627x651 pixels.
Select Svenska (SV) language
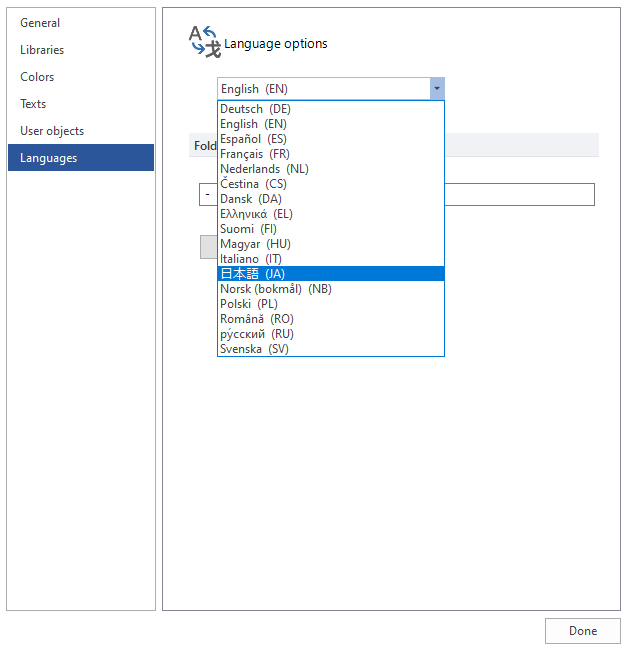tap(331, 349)
